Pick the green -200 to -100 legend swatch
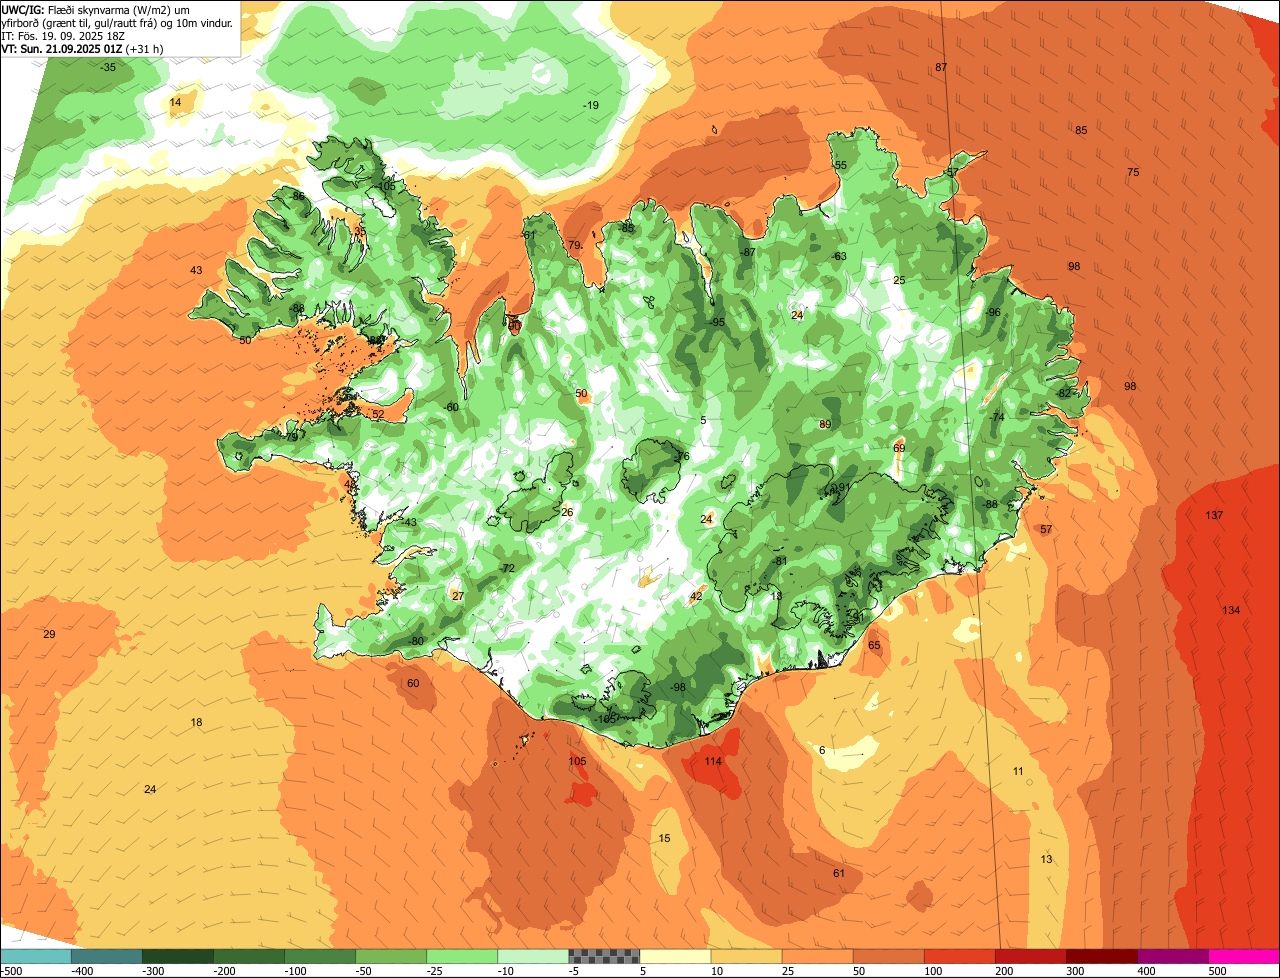Viewport: 1280px width, 978px height. [x=248, y=956]
